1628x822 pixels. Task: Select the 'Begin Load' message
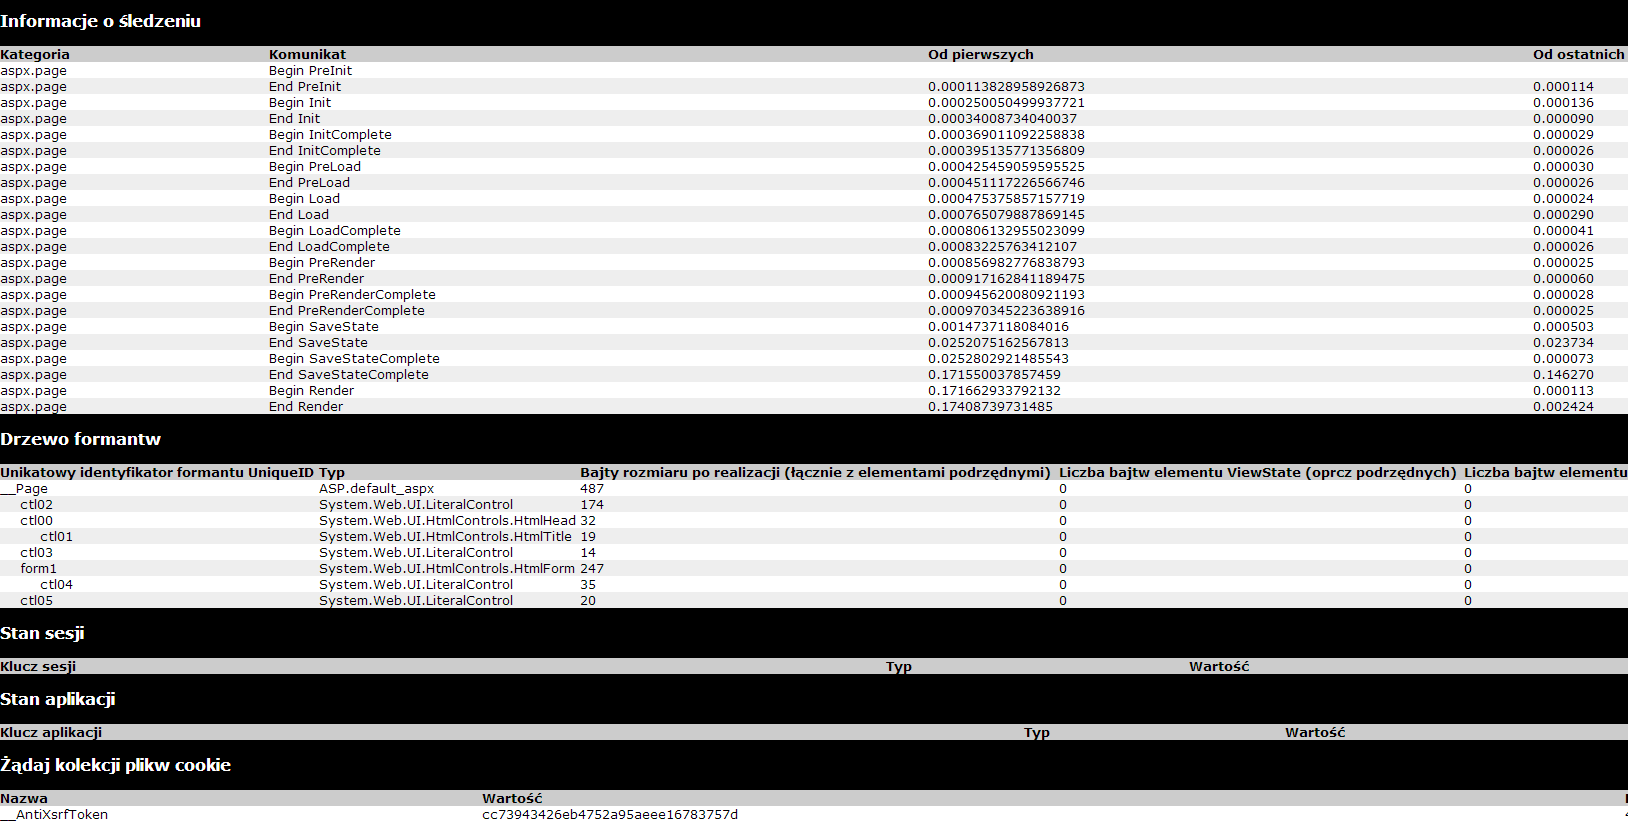304,199
